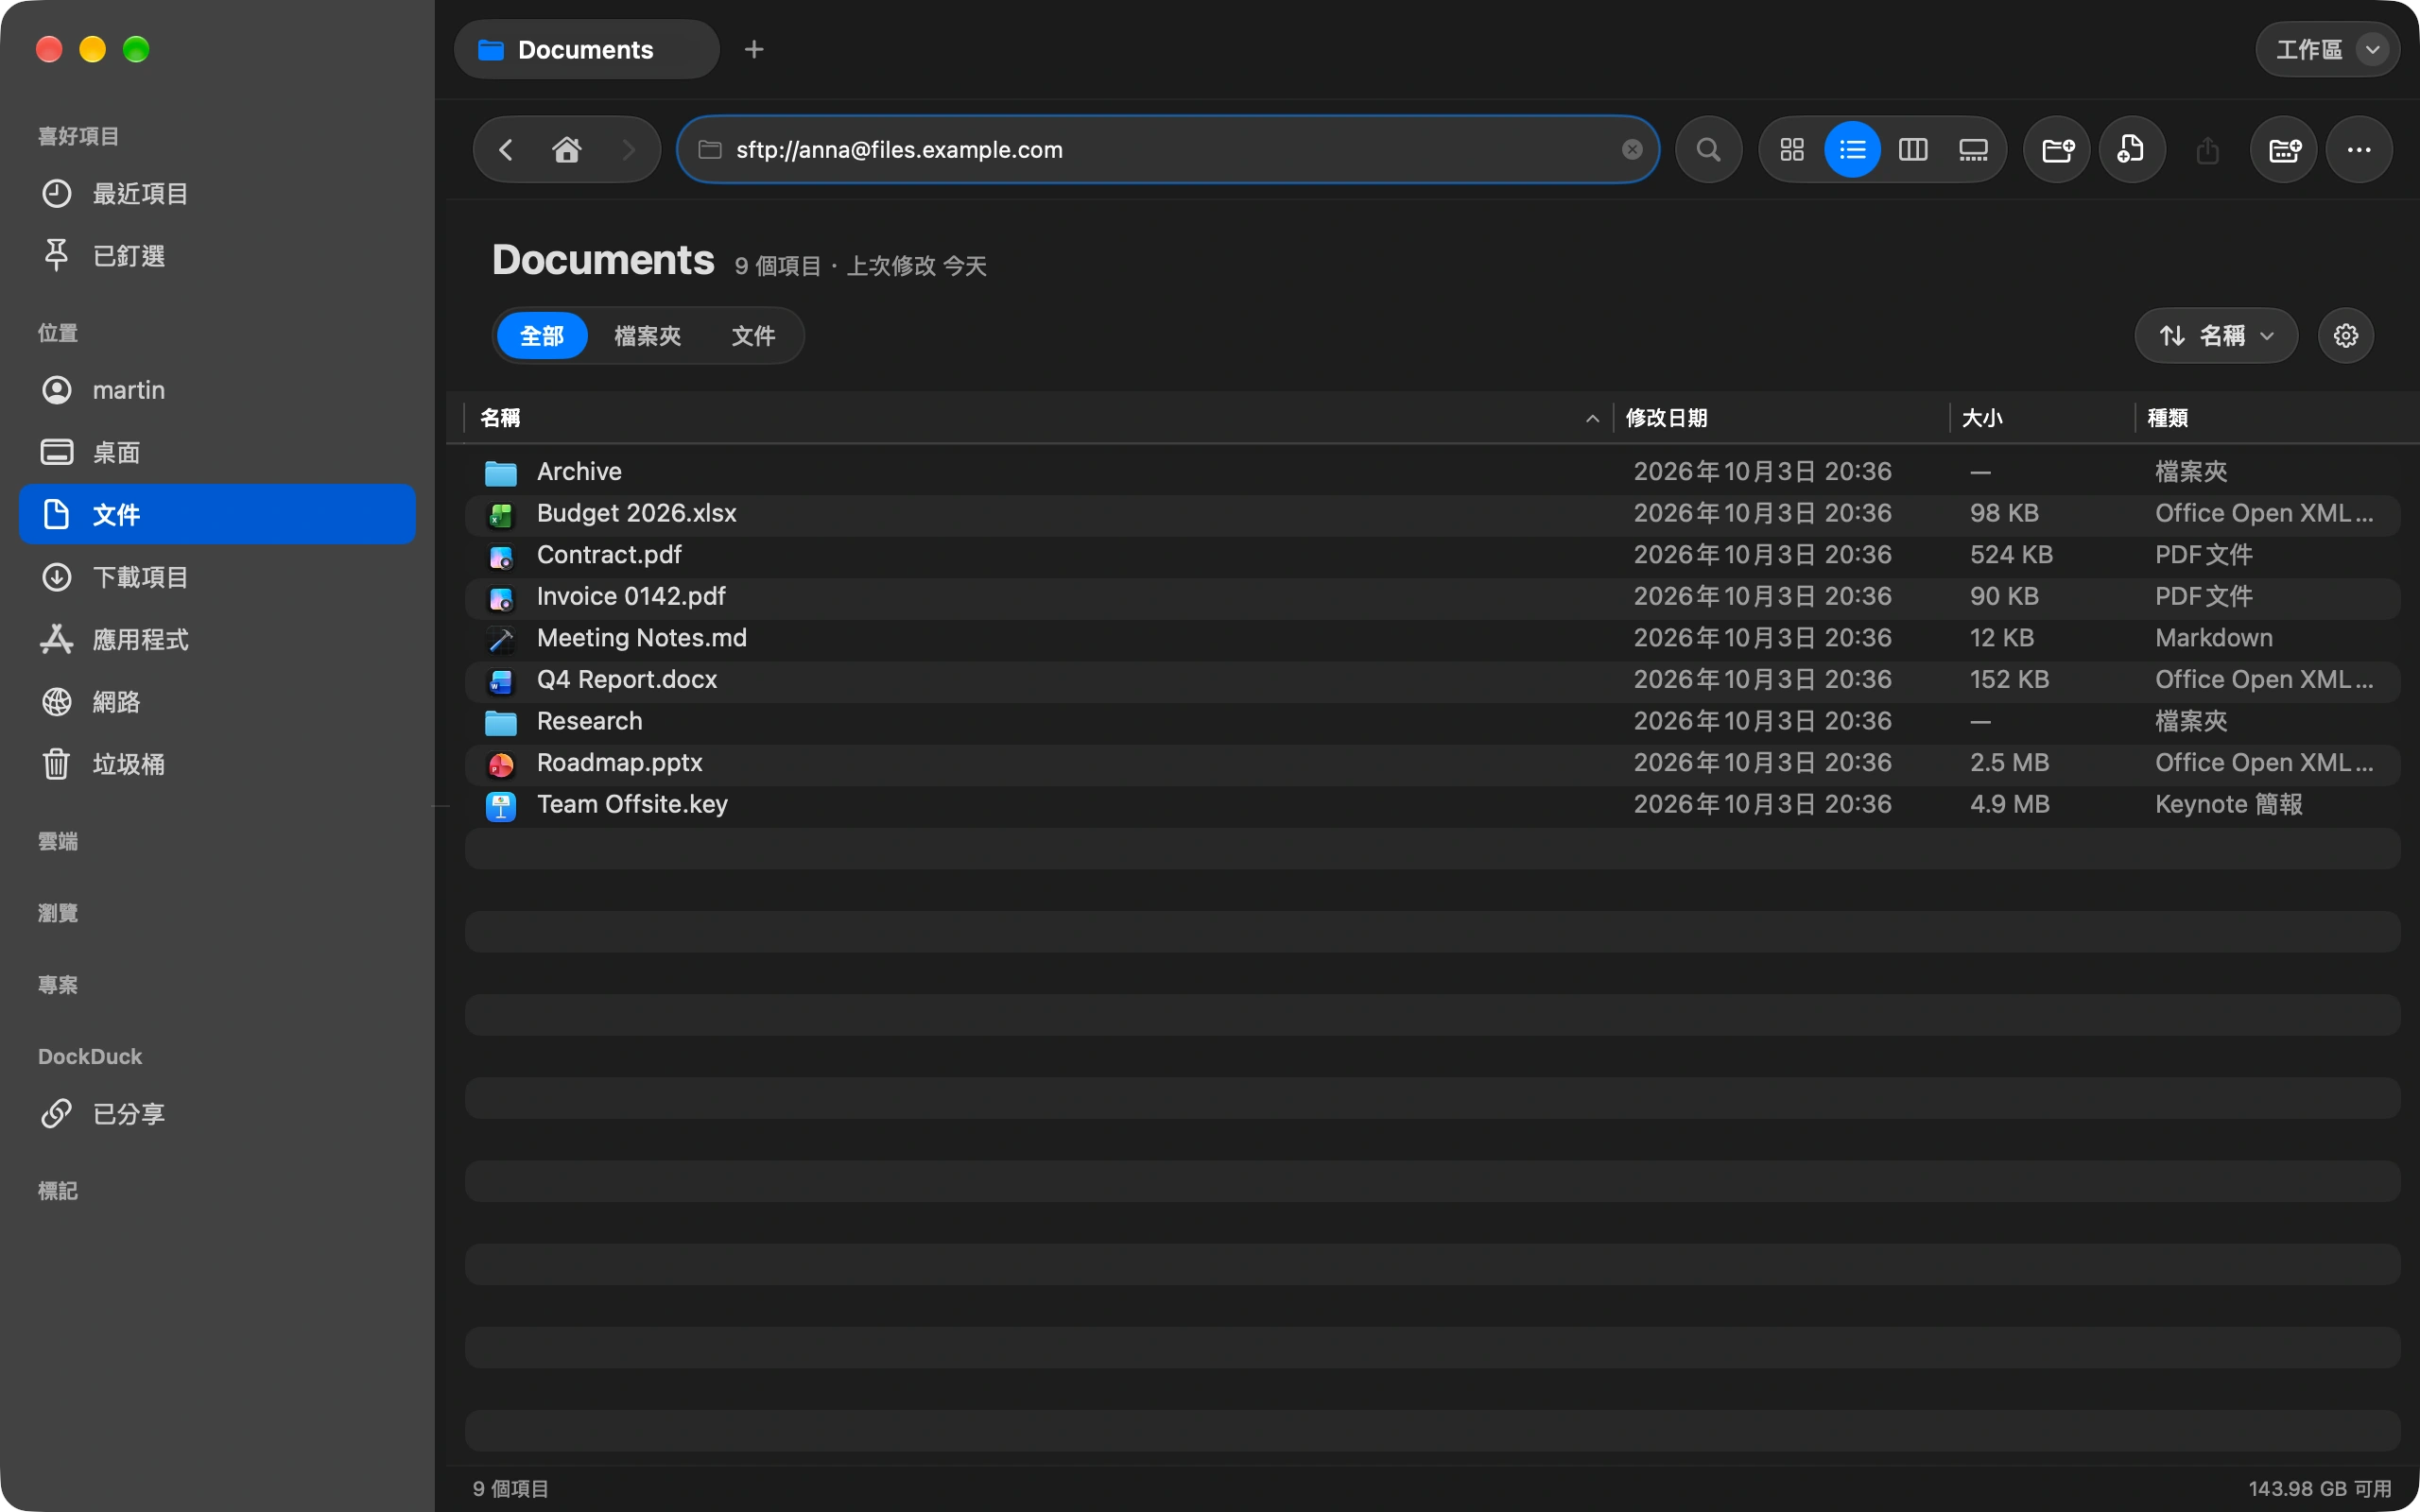Open 最近項目 in sidebar
Viewport: 2420px width, 1512px height.
click(217, 194)
